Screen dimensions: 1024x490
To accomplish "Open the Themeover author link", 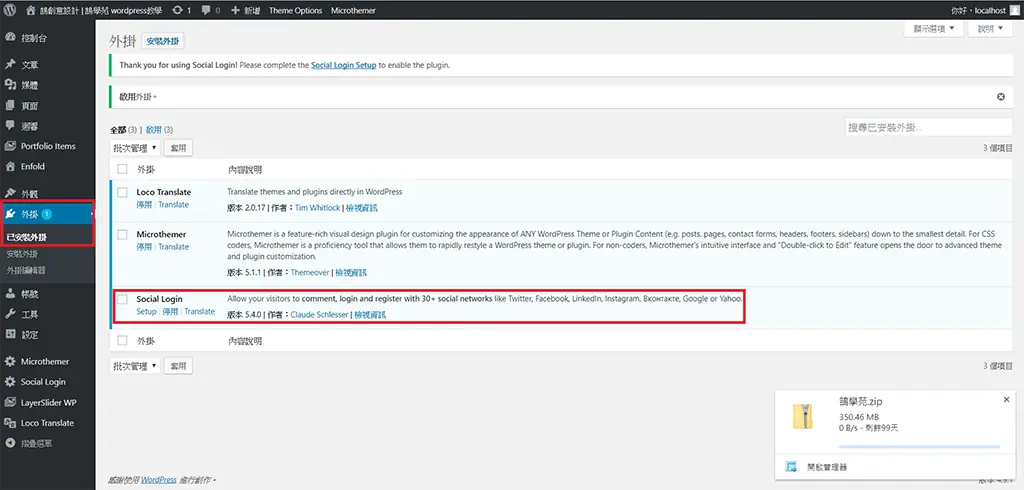I will (x=310, y=272).
